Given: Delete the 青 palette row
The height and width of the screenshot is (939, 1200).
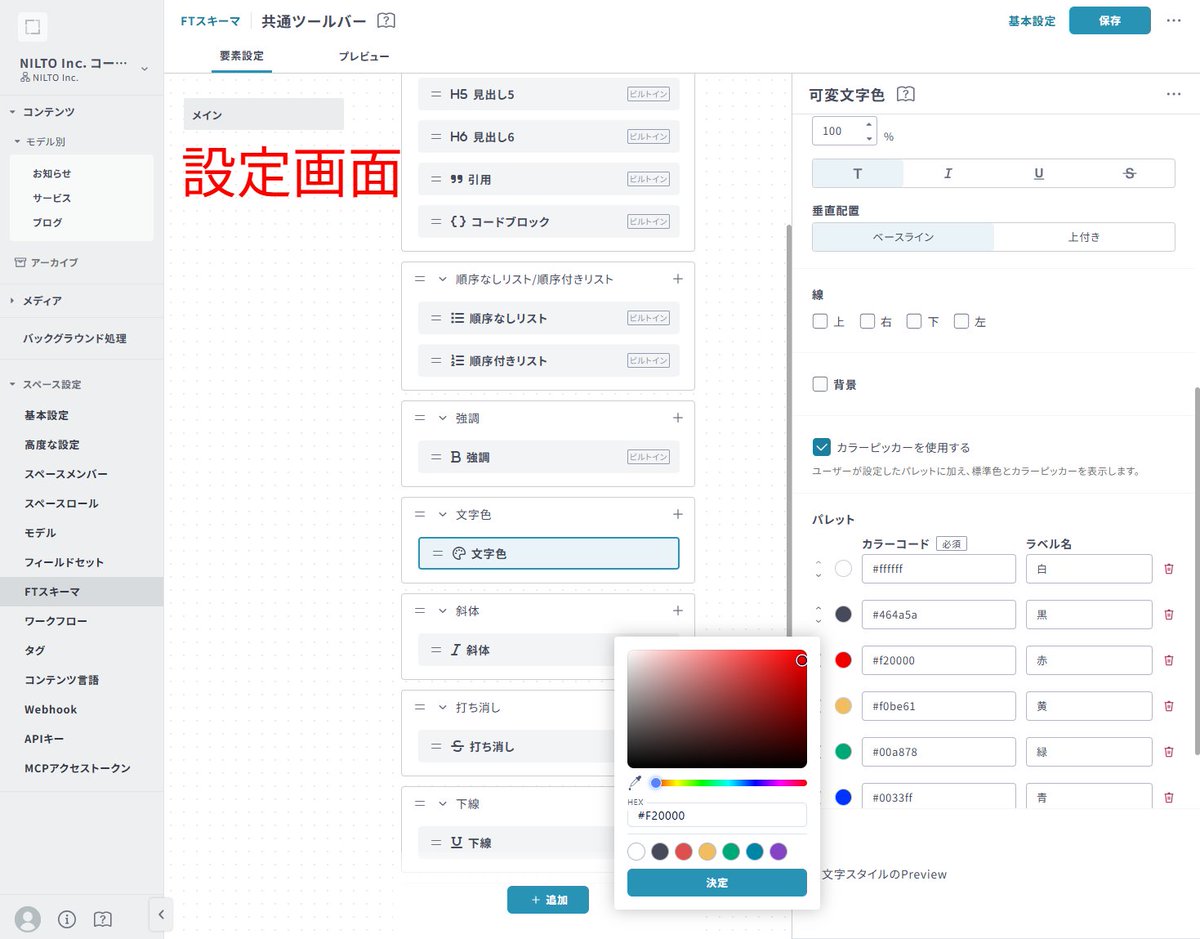Looking at the screenshot, I should (x=1168, y=798).
